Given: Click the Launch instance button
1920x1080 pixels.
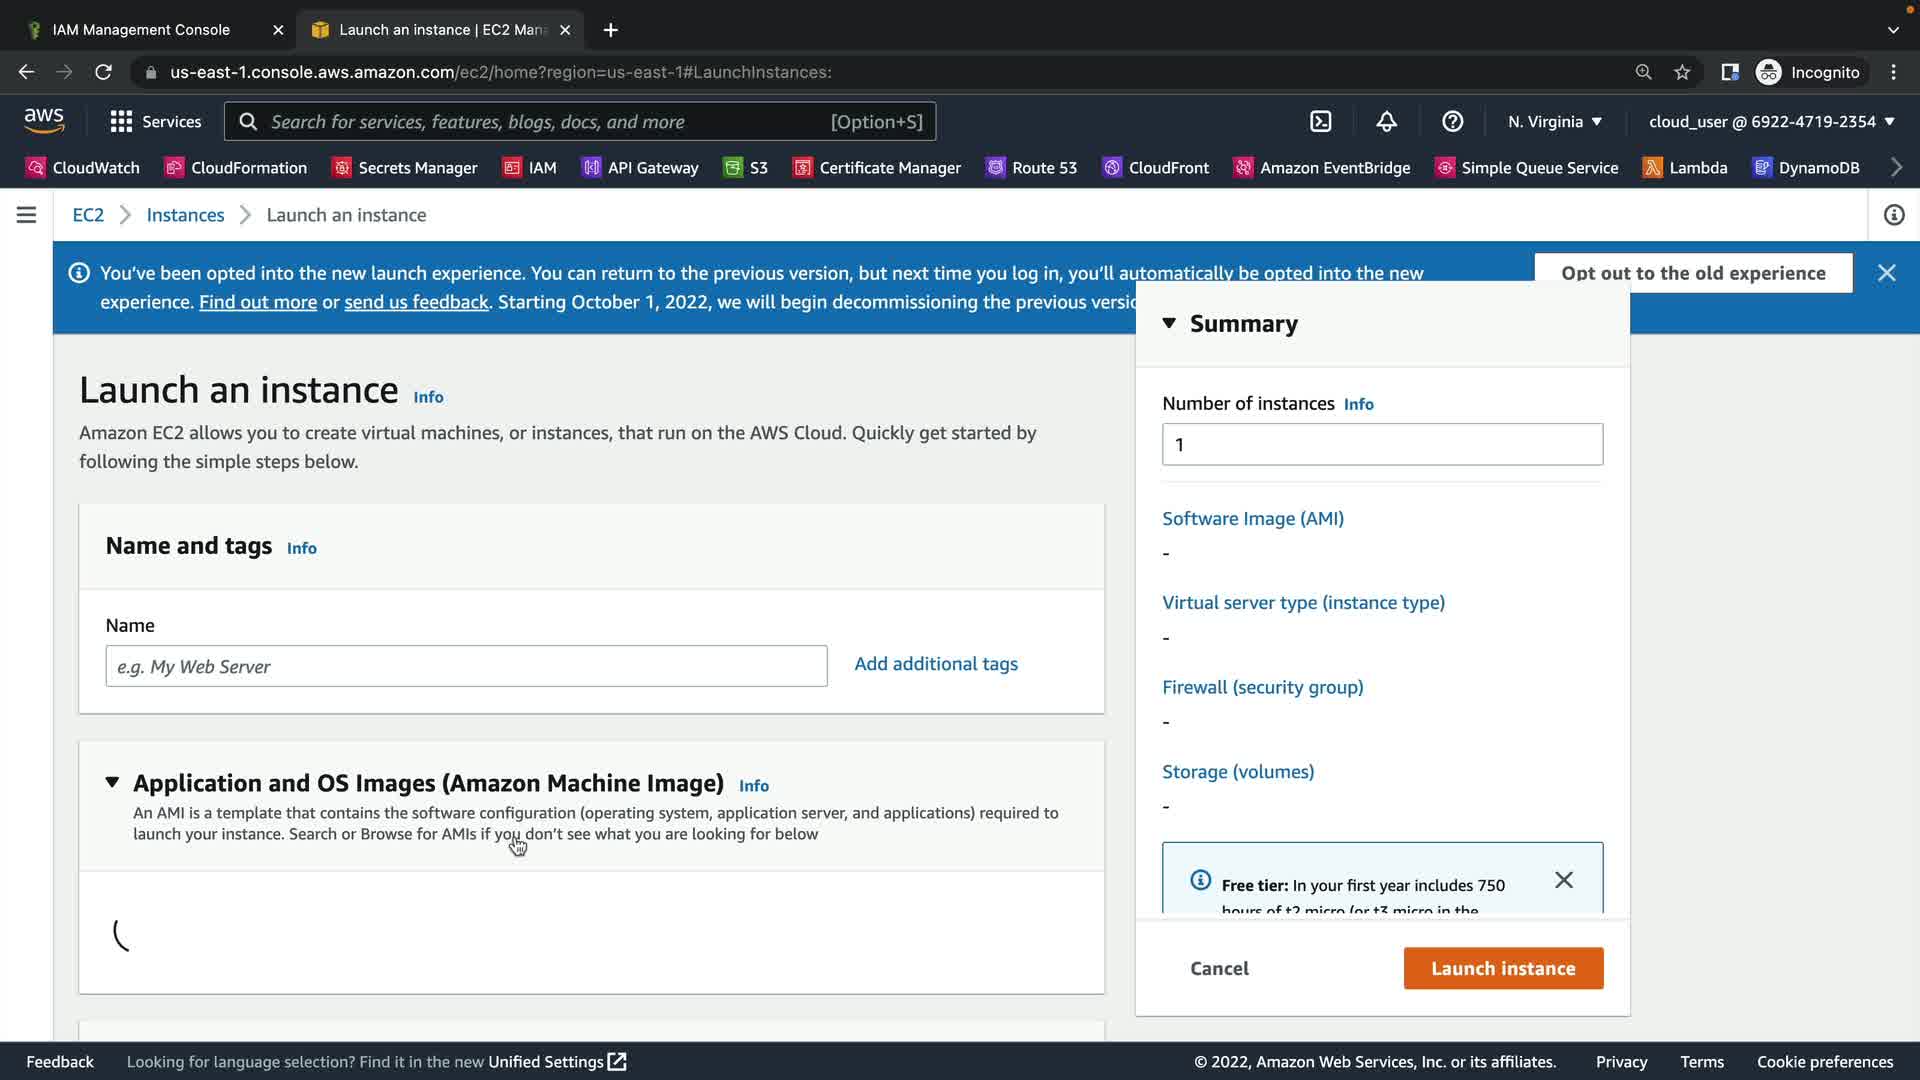Looking at the screenshot, I should 1502,968.
